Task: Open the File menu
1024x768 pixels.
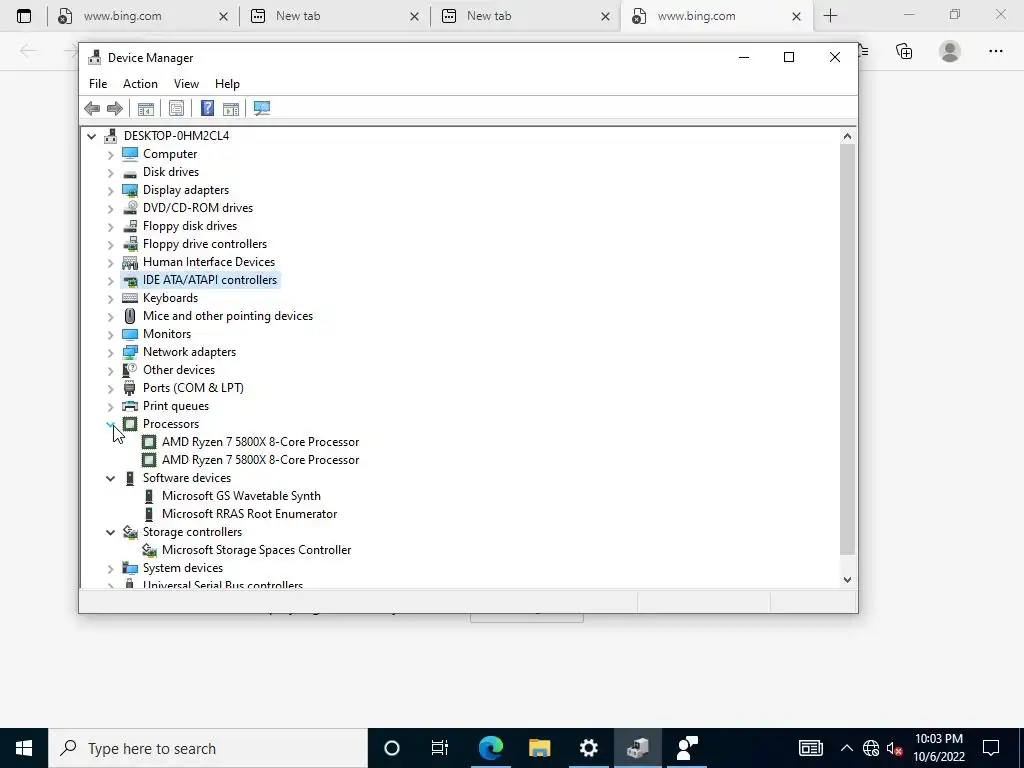Action: point(98,84)
